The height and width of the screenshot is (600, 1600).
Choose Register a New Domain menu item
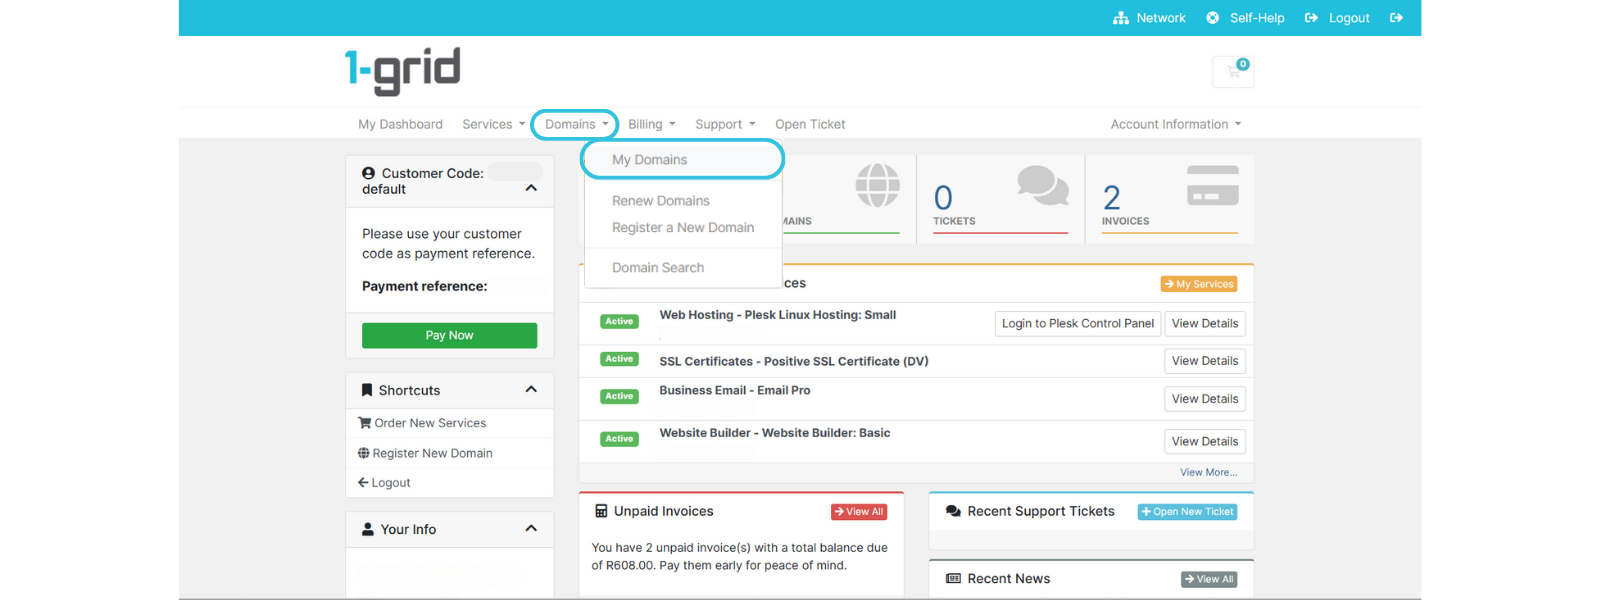coord(683,228)
